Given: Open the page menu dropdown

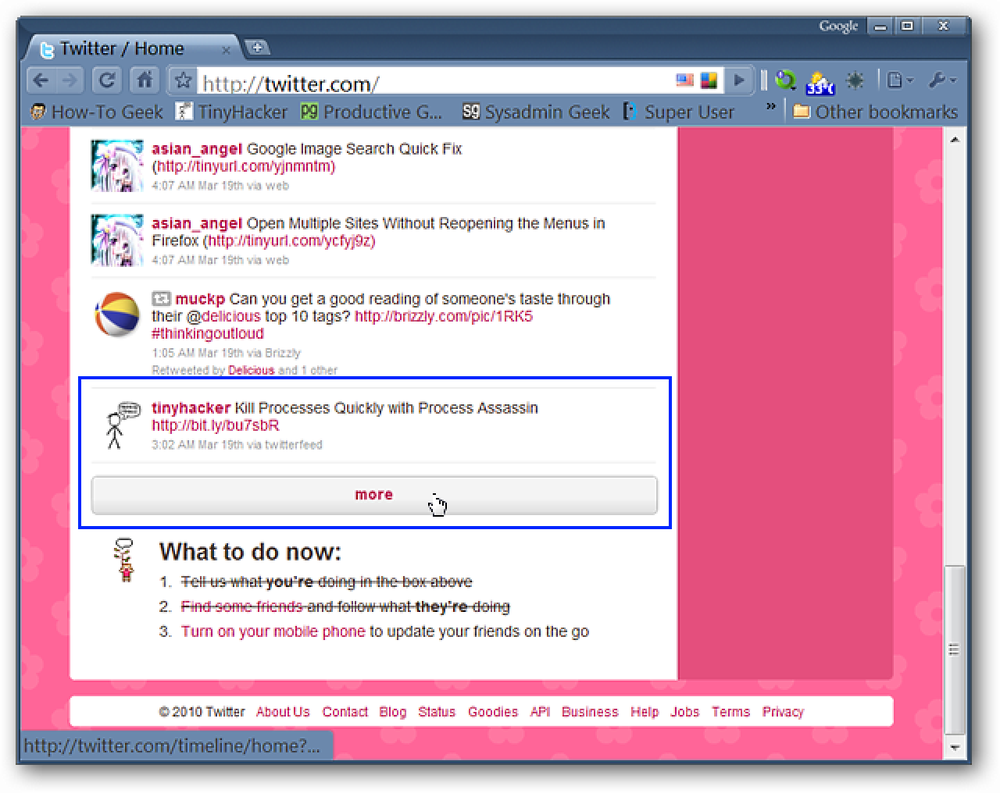Looking at the screenshot, I should tap(901, 80).
